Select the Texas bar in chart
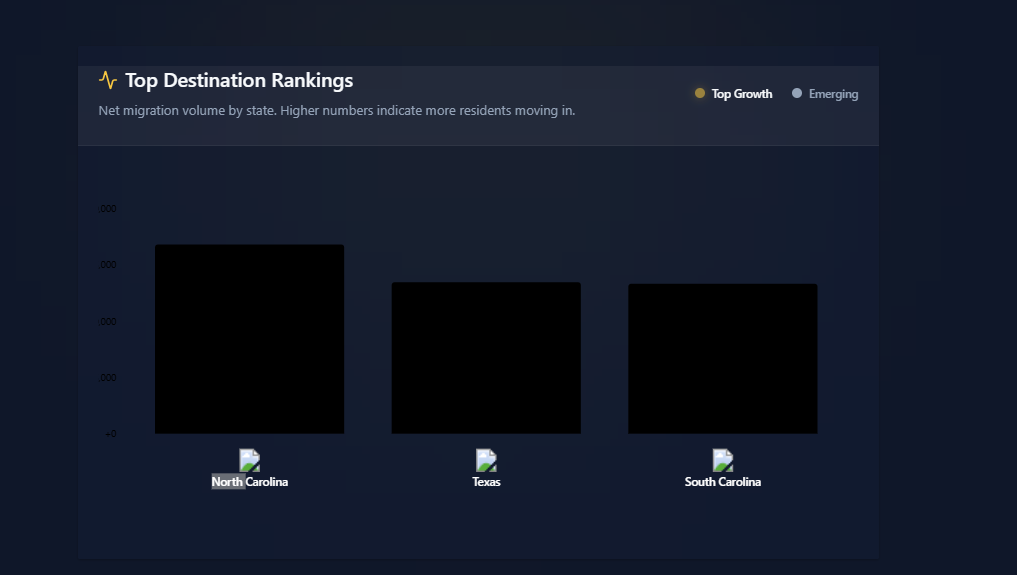 (486, 358)
